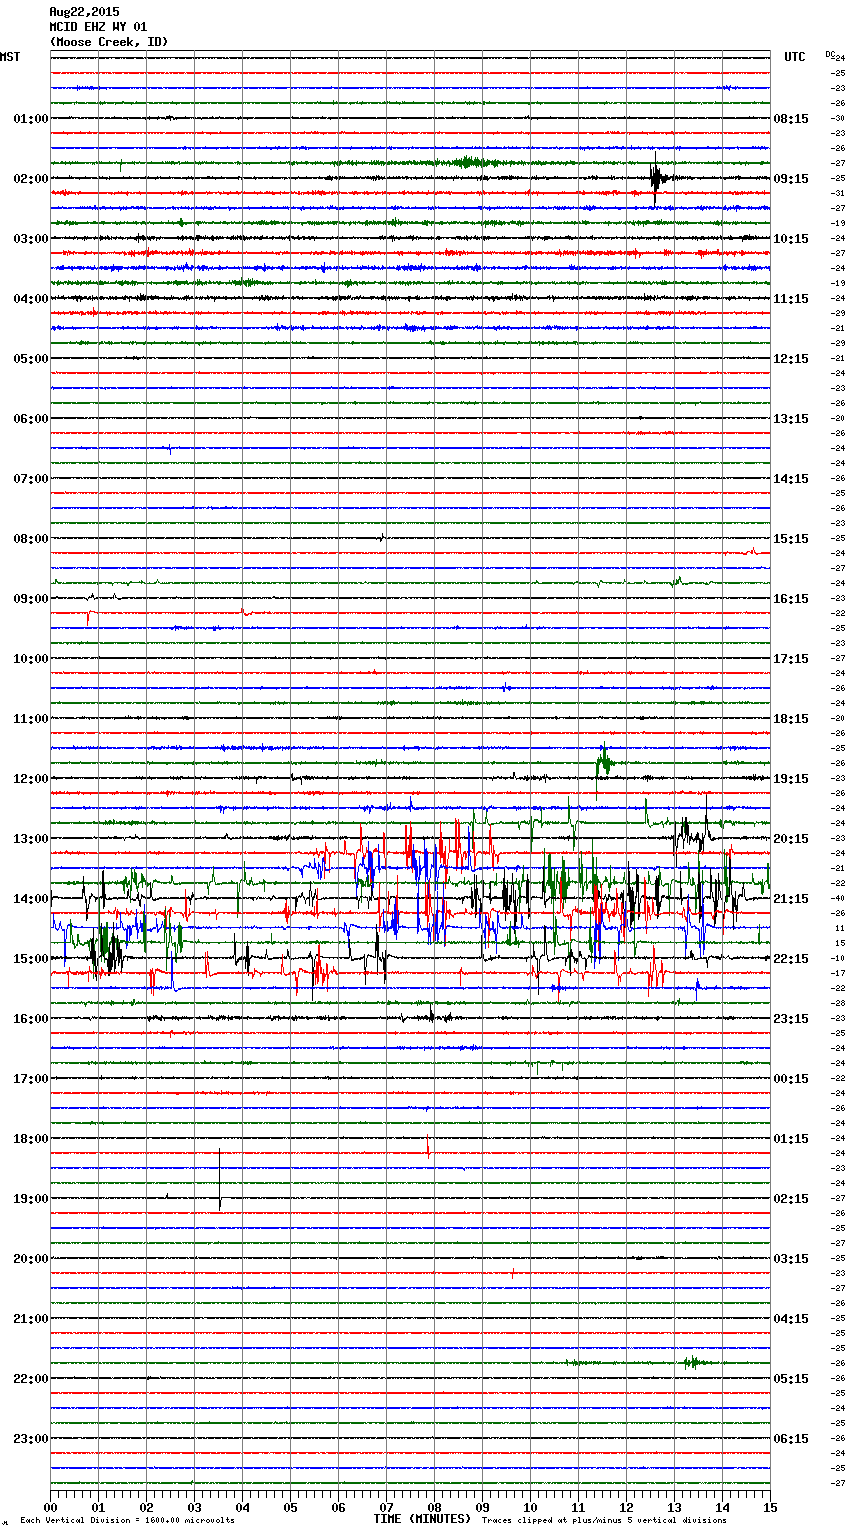The height and width of the screenshot is (1534, 850).
Task: Click the green event above the 22:00 trace near minute 13
Action: (x=694, y=1362)
